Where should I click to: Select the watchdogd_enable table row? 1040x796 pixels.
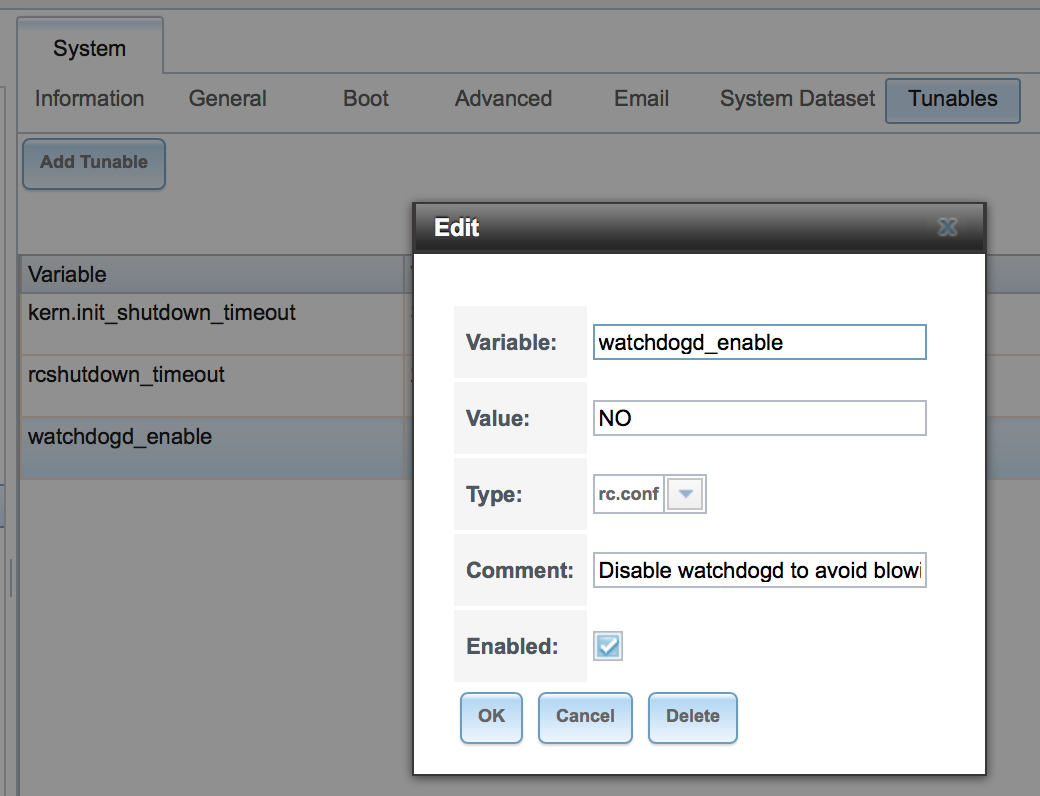pyautogui.click(x=212, y=448)
